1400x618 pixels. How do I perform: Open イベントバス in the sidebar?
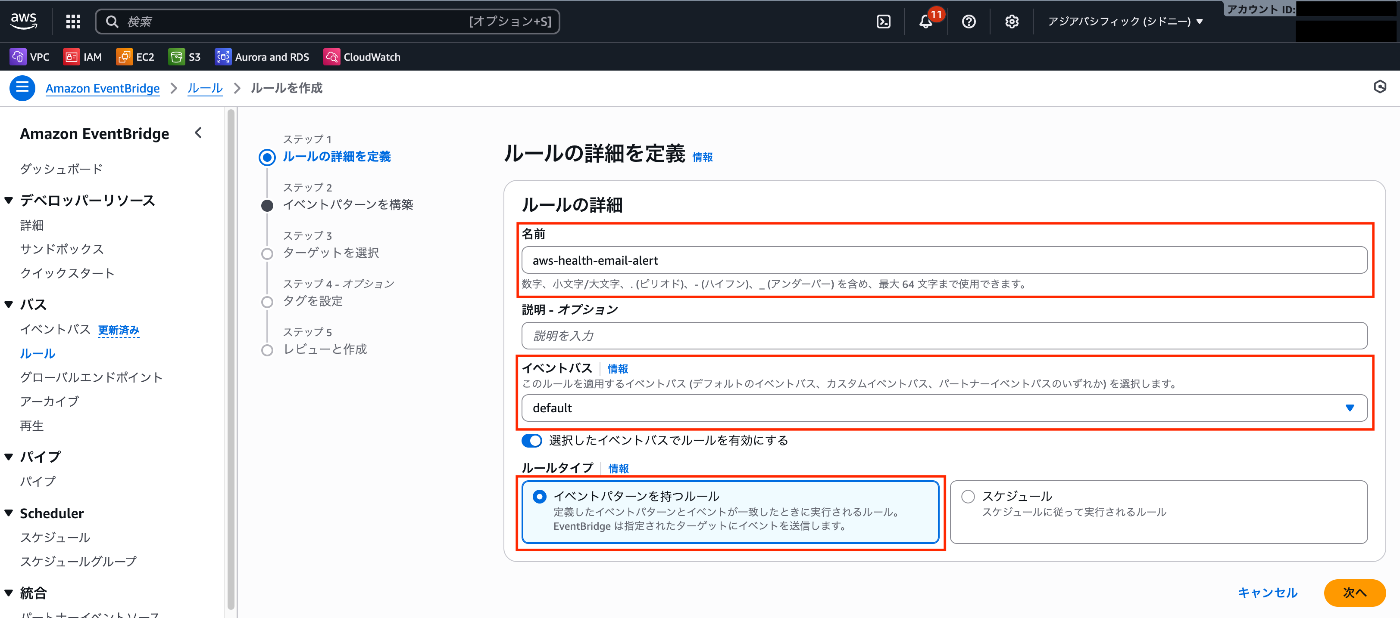point(55,329)
